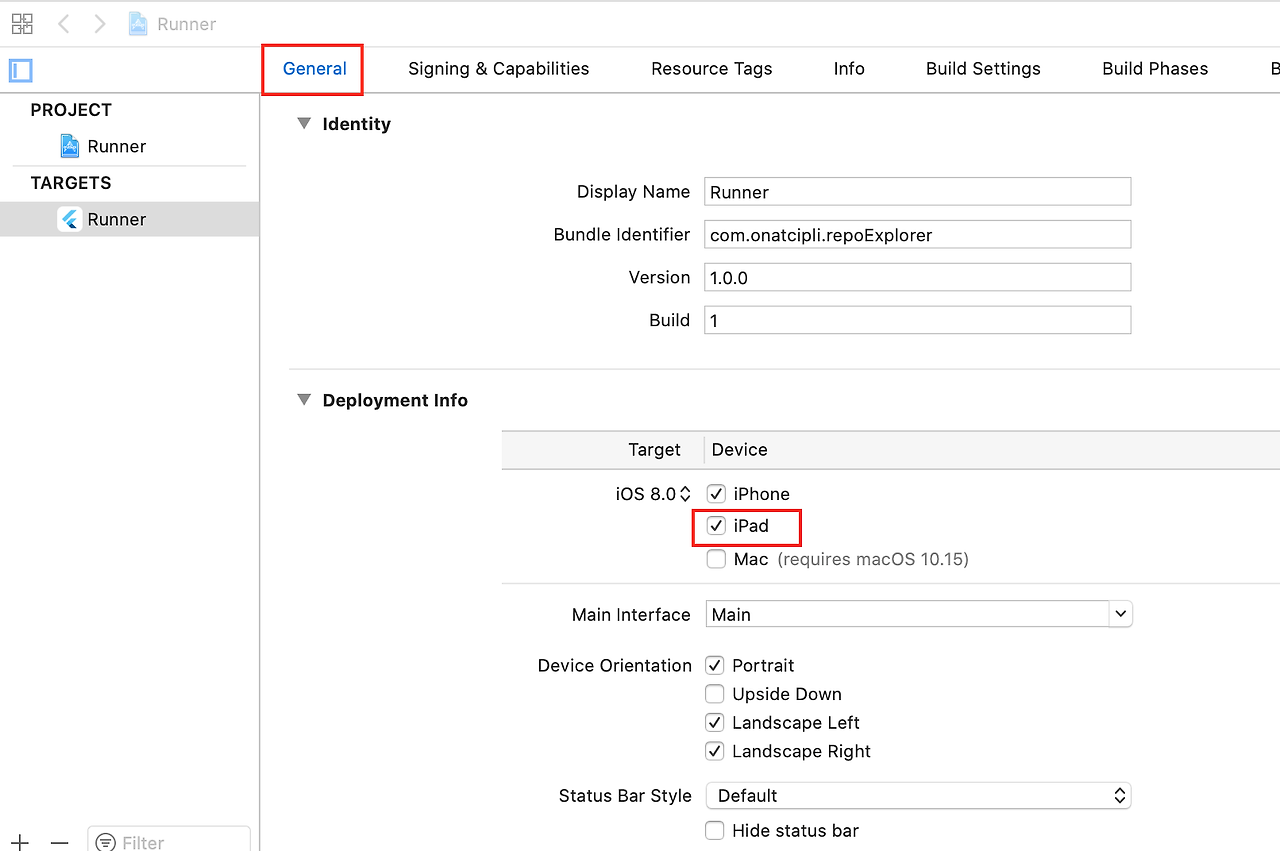Collapse the Identity section
The image size is (1280, 851).
click(x=304, y=124)
